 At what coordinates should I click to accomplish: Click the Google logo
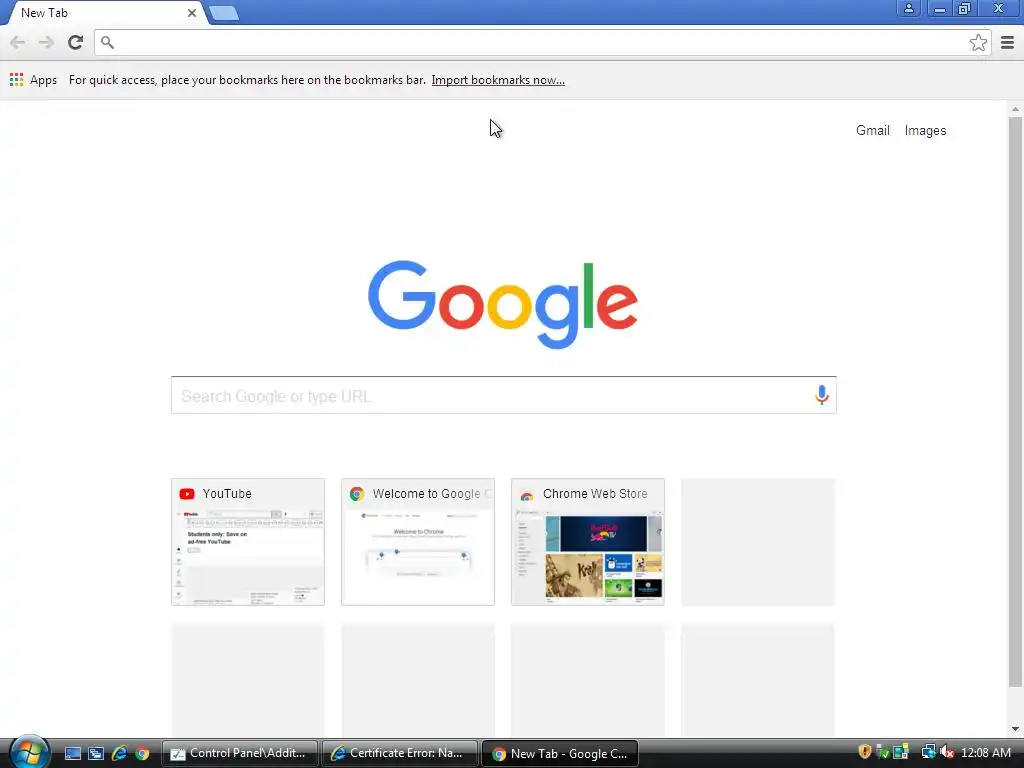(503, 304)
